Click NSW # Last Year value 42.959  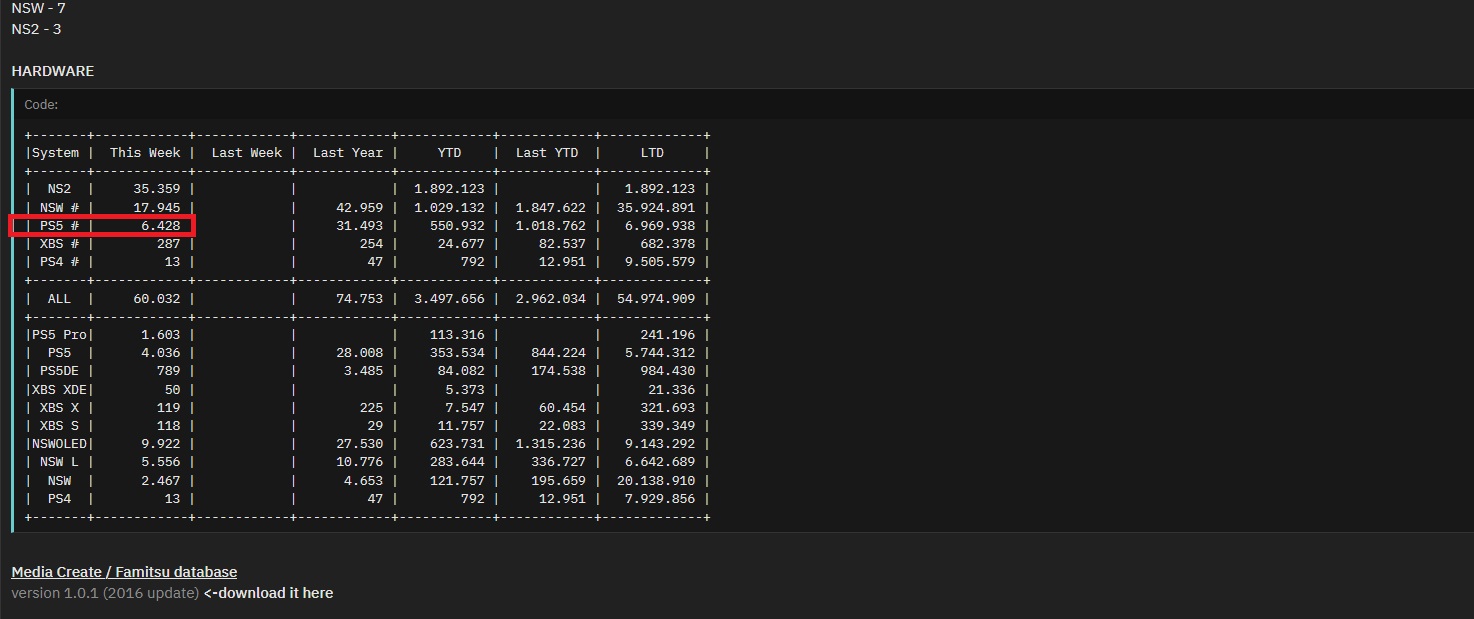pyautogui.click(x=359, y=207)
